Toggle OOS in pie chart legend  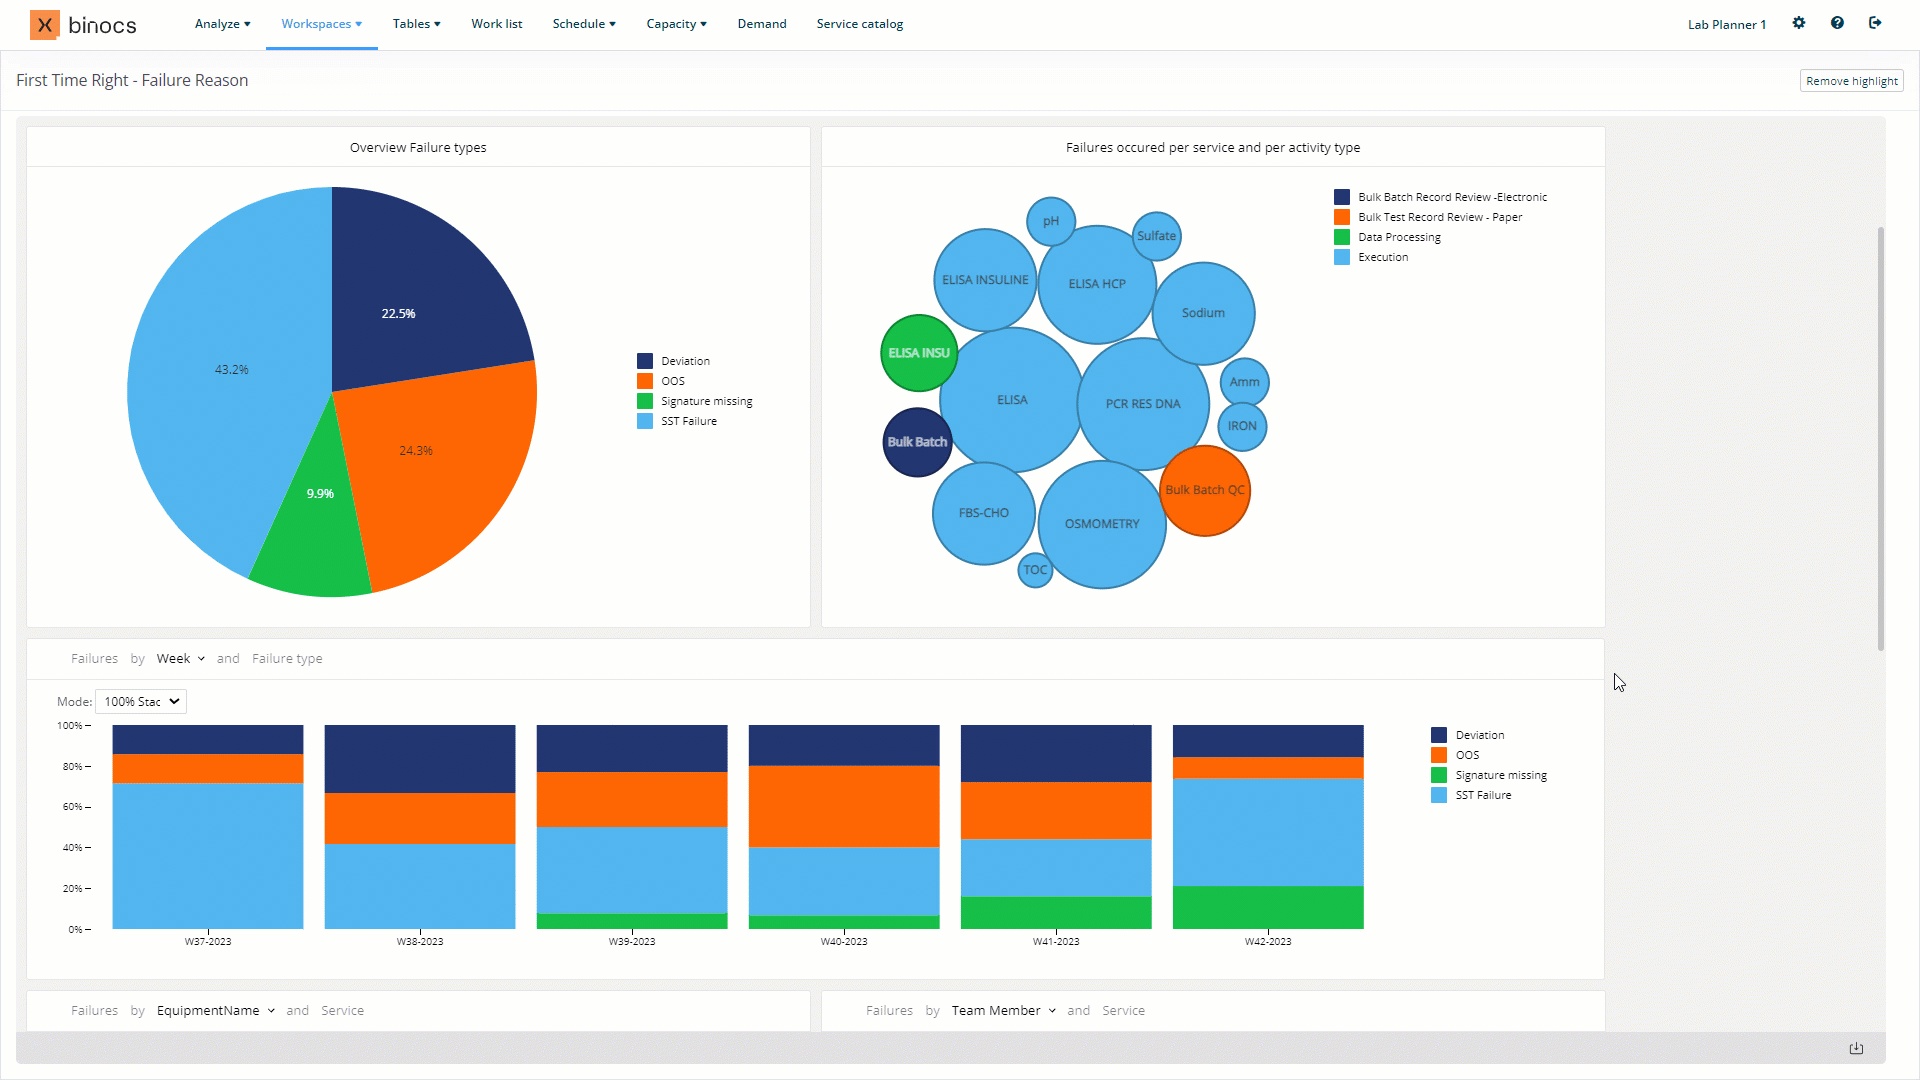(x=661, y=381)
